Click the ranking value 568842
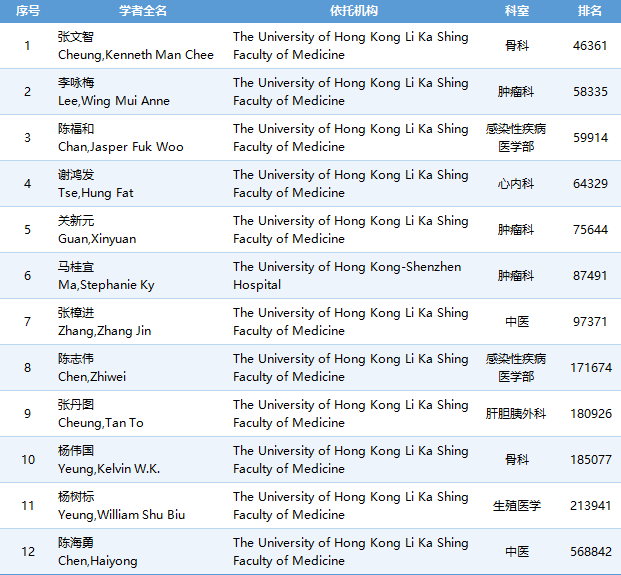This screenshot has height=575, width=621. pos(590,552)
